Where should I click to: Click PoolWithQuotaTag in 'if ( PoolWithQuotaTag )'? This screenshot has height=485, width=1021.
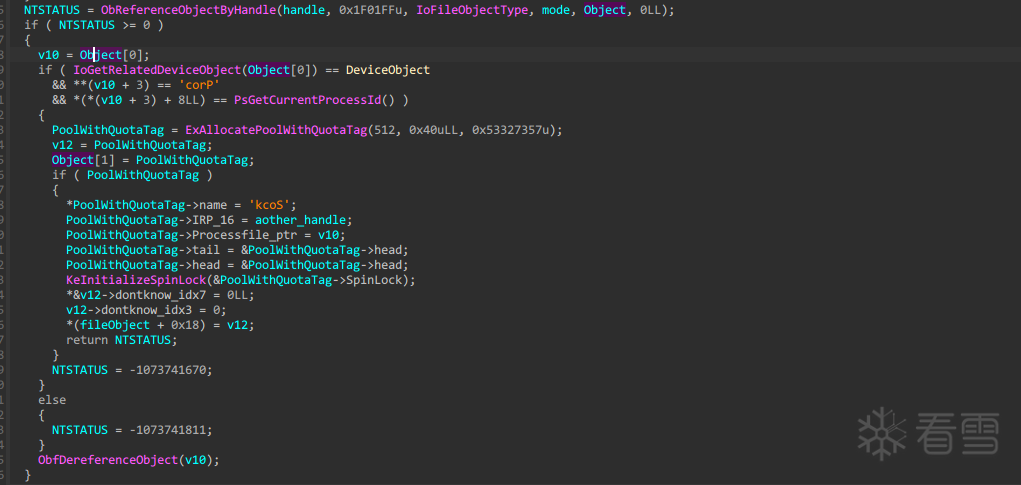pyautogui.click(x=143, y=174)
